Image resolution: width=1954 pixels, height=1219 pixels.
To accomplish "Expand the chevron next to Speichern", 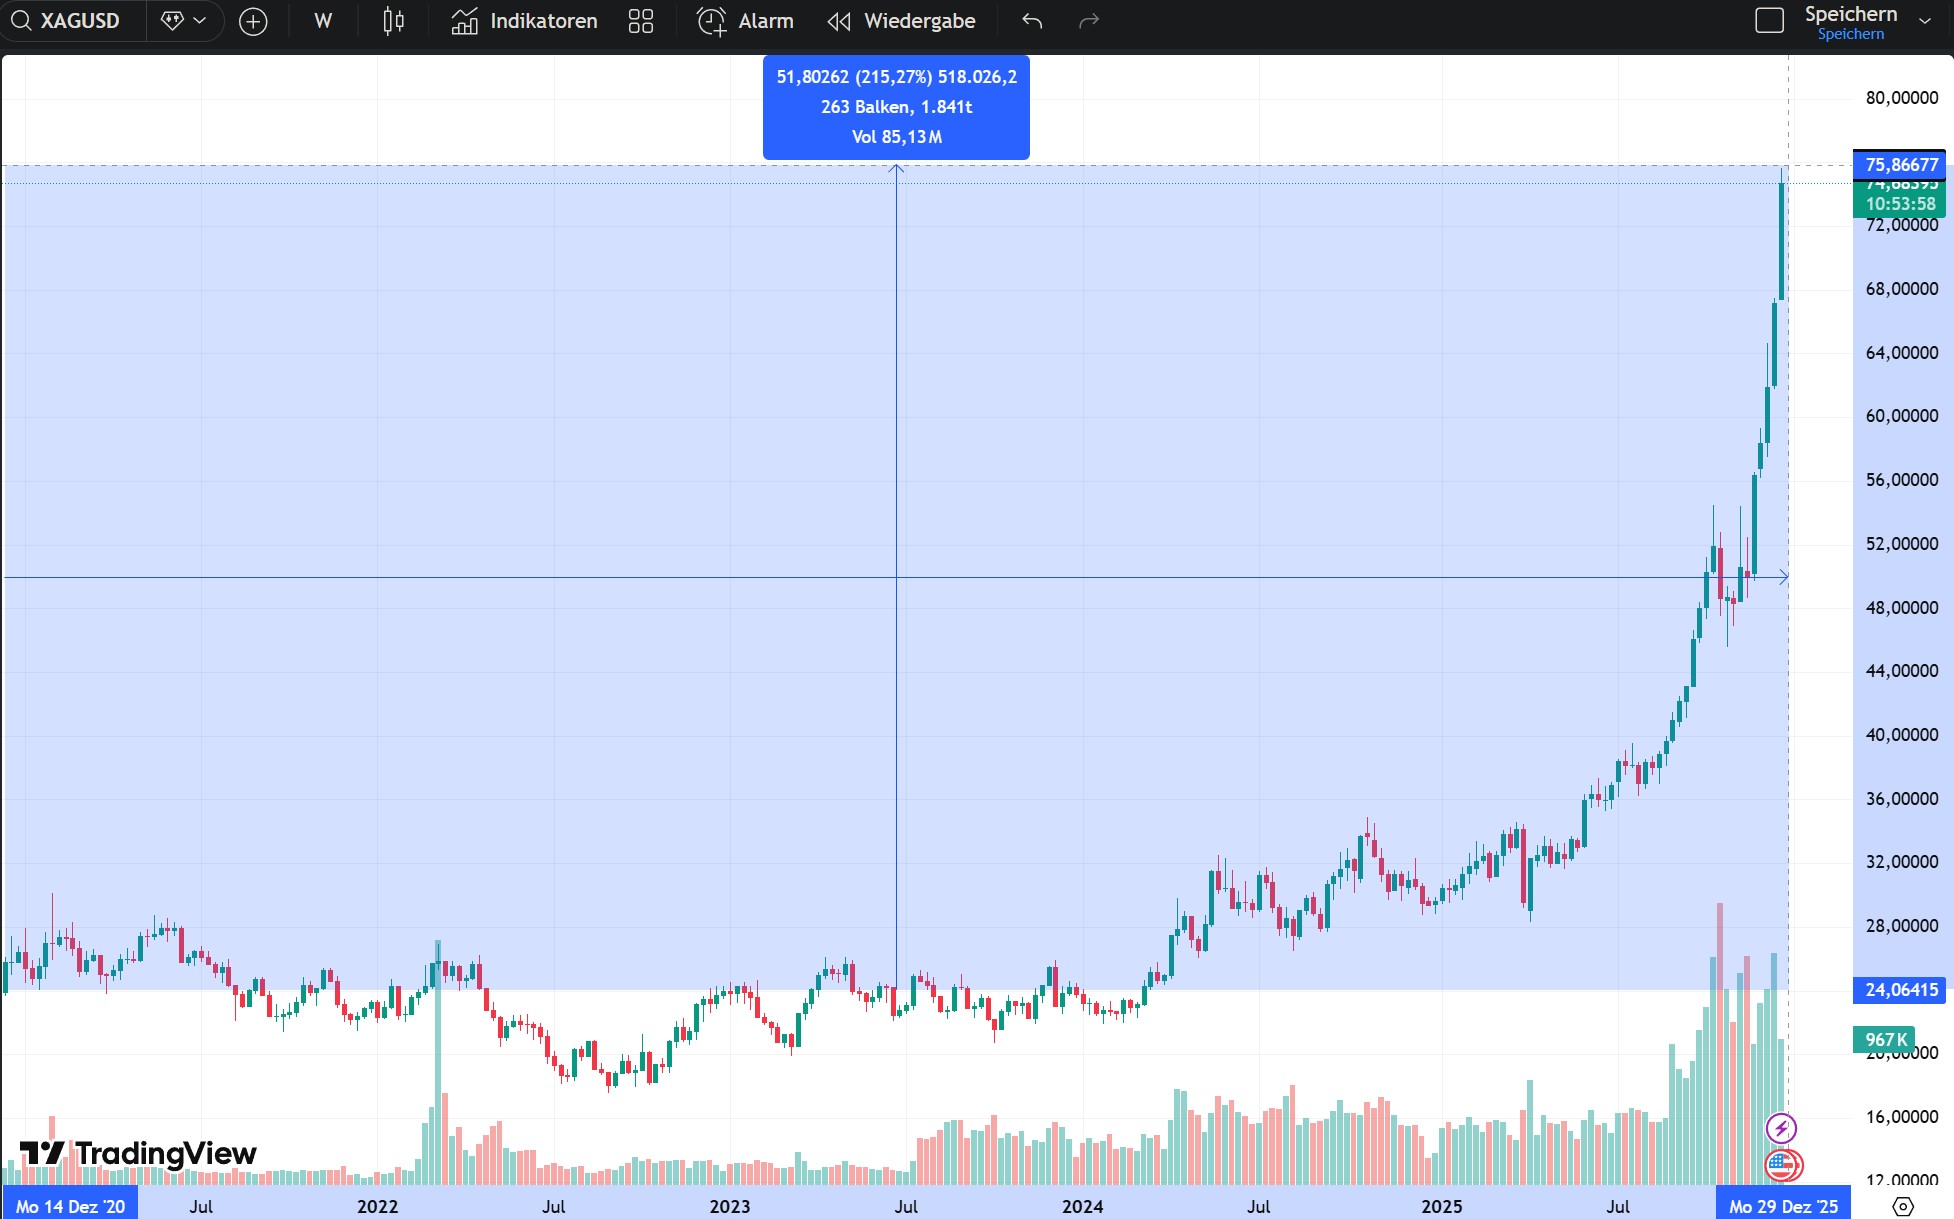I will point(1925,21).
